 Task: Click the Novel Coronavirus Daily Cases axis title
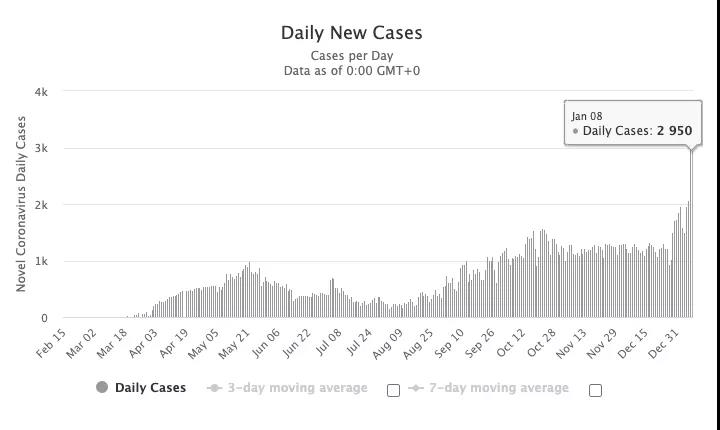point(21,204)
